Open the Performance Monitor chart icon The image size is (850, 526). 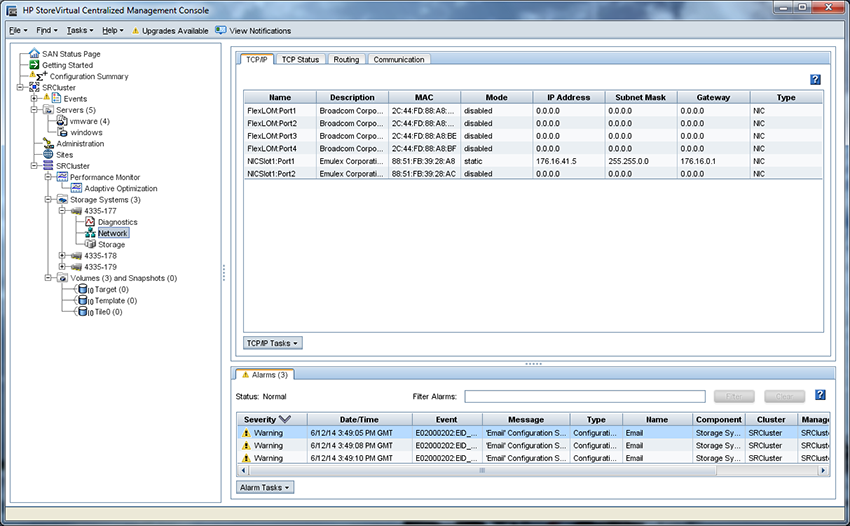[x=62, y=177]
